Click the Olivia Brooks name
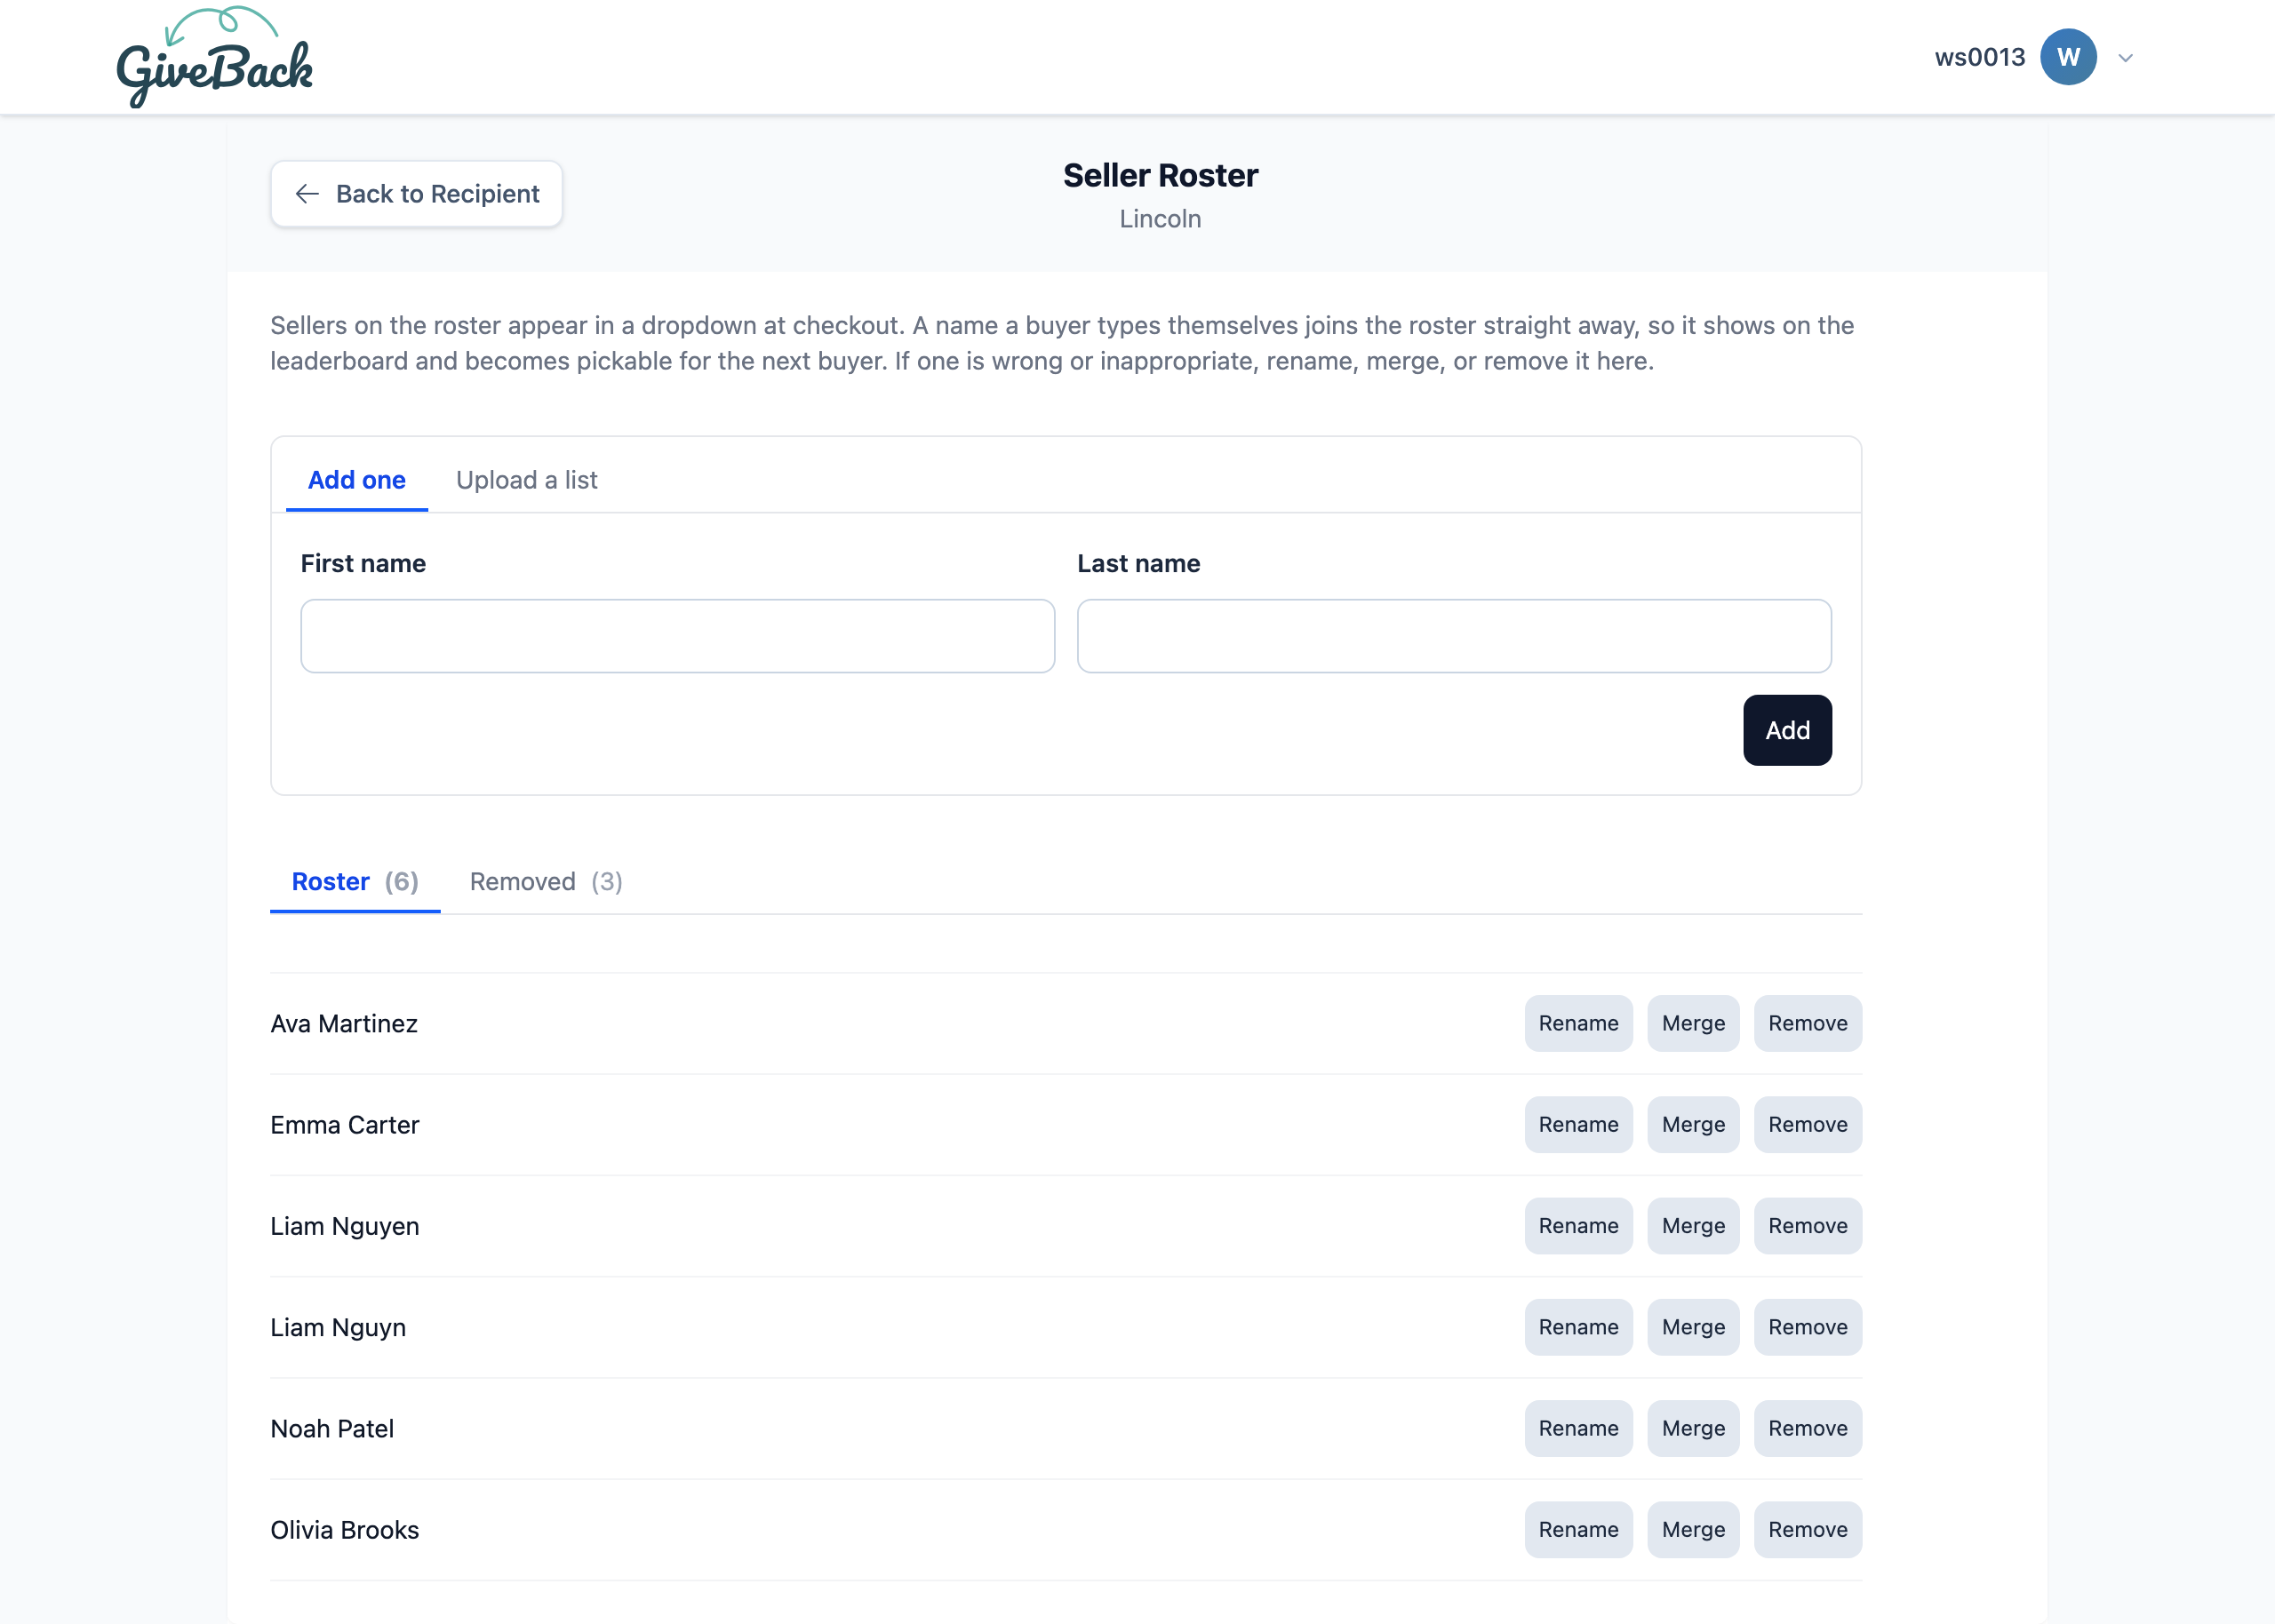 [345, 1530]
